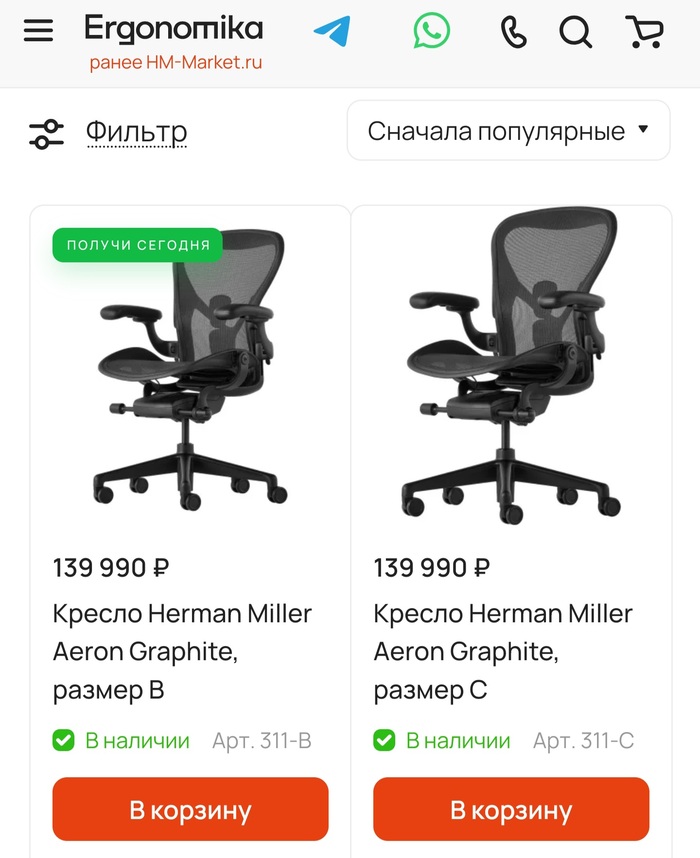Open the shopping cart icon
Image resolution: width=700 pixels, height=858 pixels.
[x=644, y=32]
